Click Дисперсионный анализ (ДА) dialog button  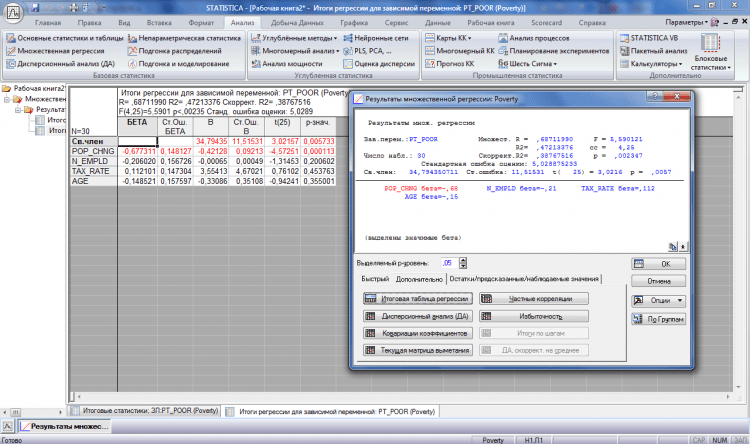point(418,316)
